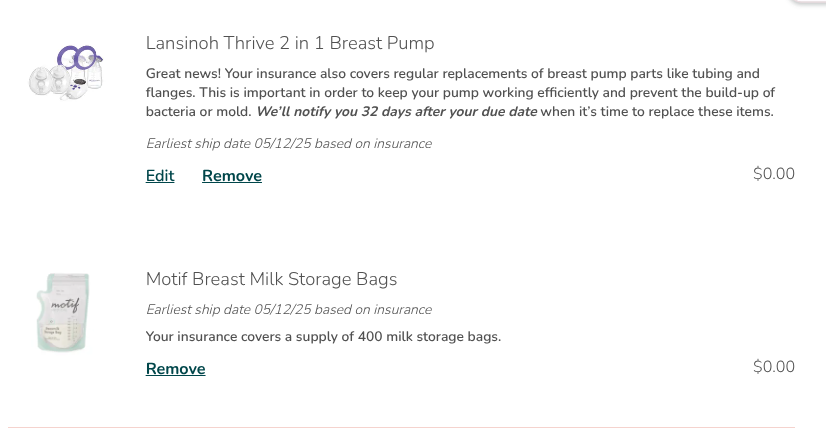Screen dimensions: 826x430
Task: Click the purple flange rings in pump image
Action: coord(77,57)
